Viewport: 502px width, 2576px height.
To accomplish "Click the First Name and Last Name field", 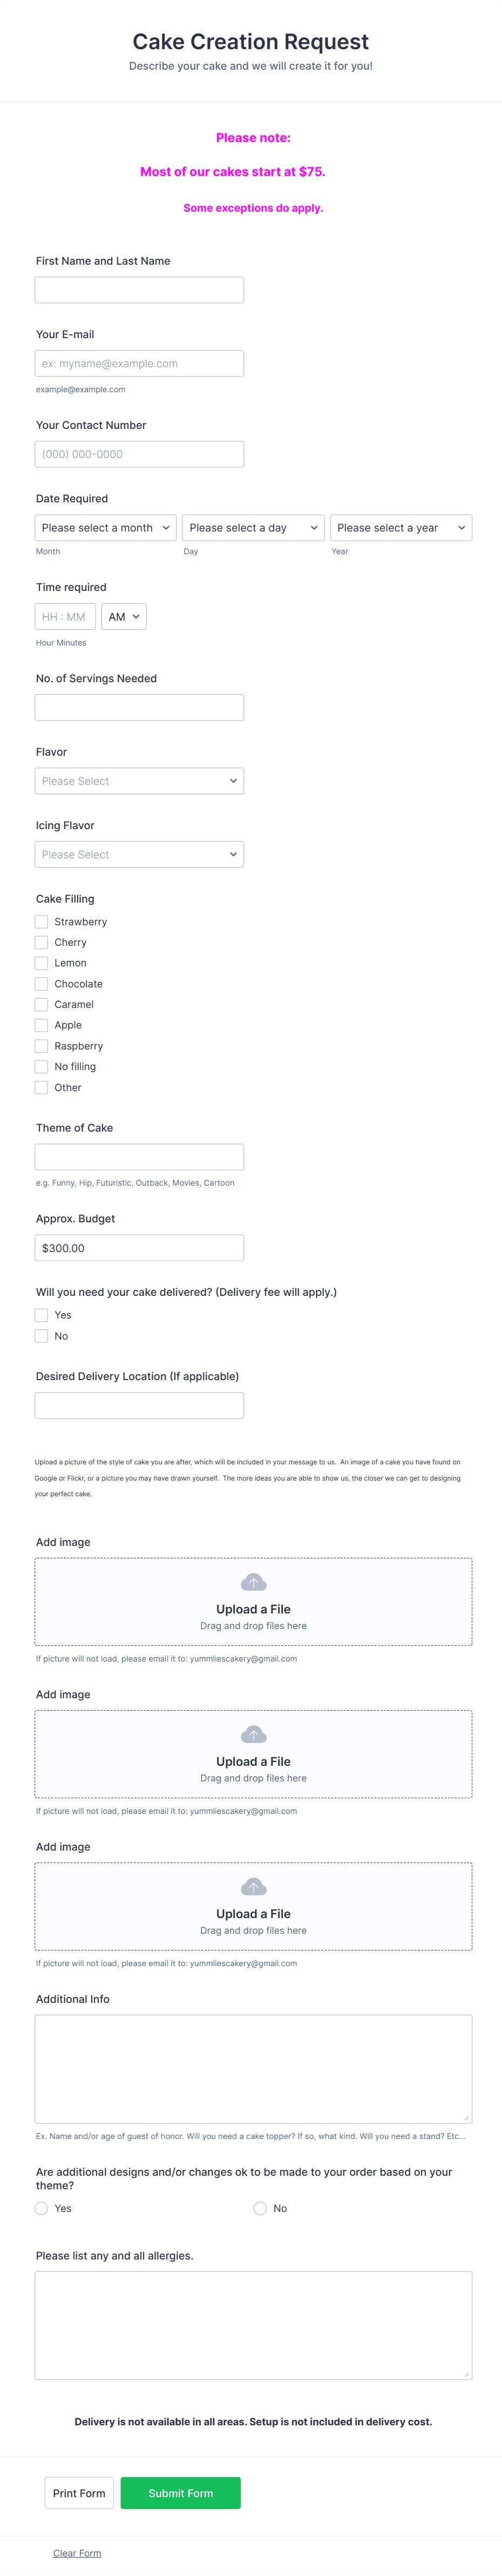I will pos(139,289).
